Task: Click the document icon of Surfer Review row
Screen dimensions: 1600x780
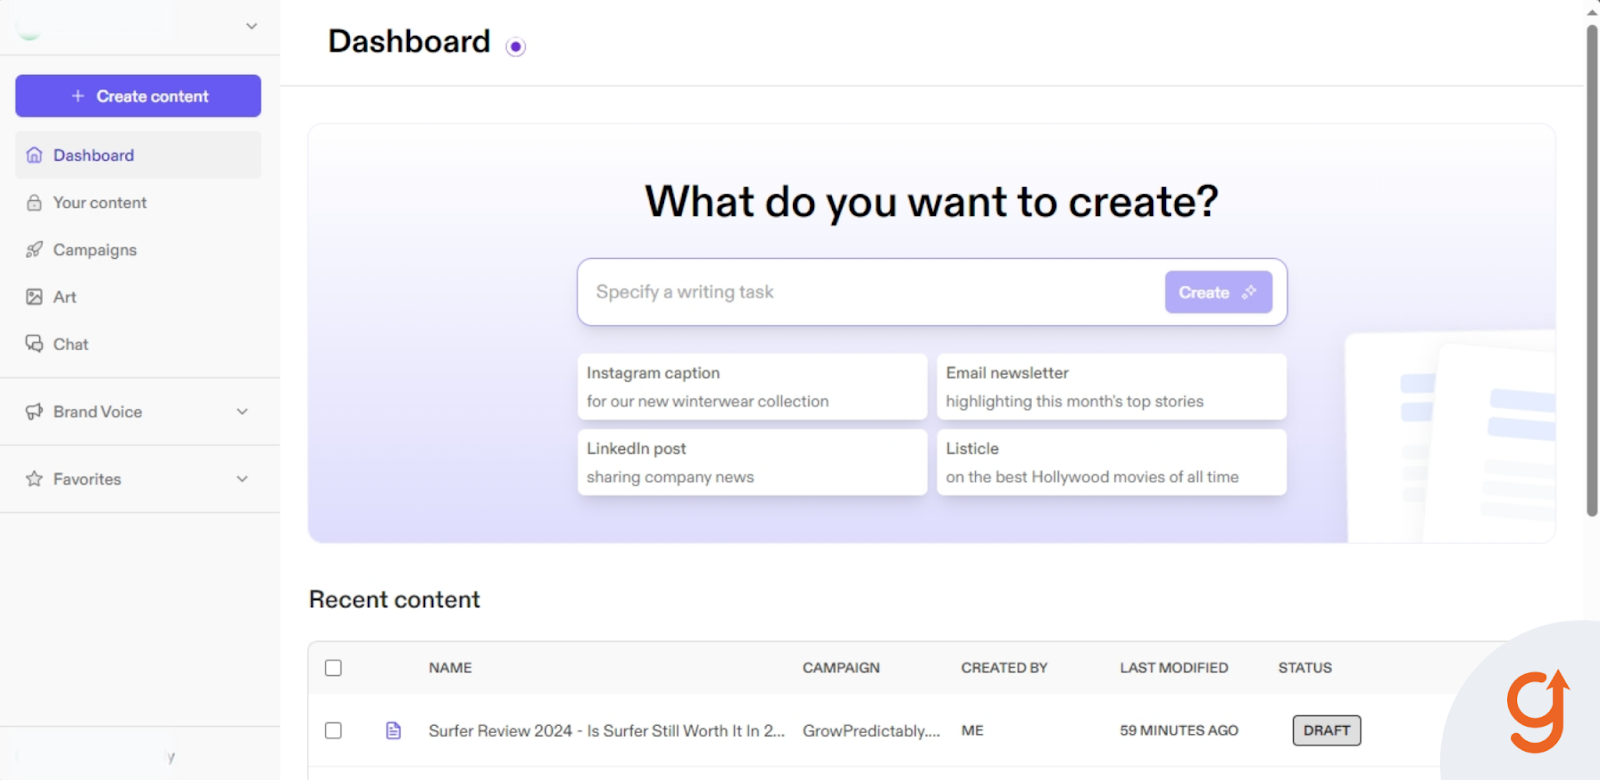Action: [394, 731]
